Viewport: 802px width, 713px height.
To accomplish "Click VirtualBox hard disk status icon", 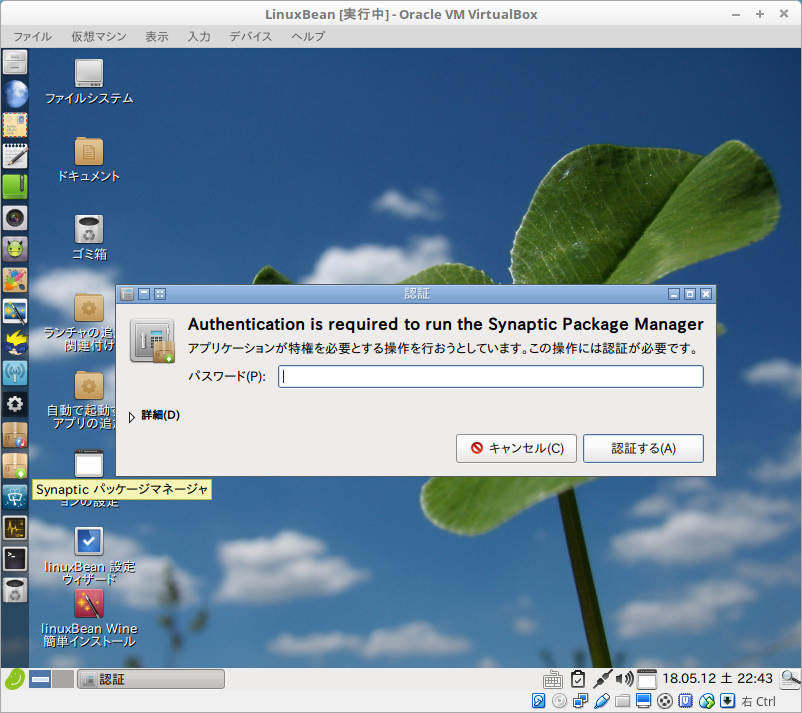I will 539,701.
